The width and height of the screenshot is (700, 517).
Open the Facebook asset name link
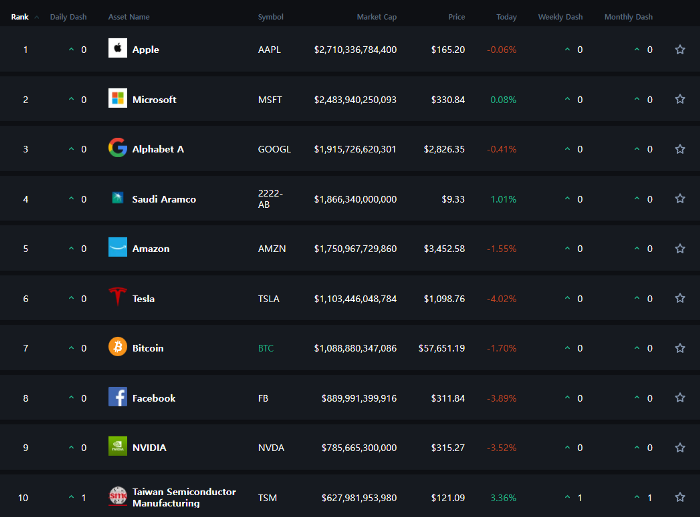(154, 398)
